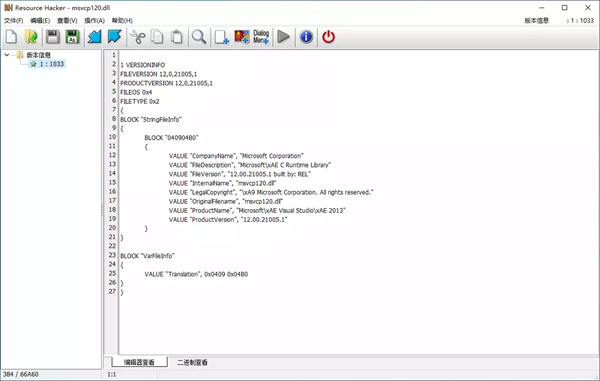Add an image resource icon
600x381 pixels.
tap(242, 37)
